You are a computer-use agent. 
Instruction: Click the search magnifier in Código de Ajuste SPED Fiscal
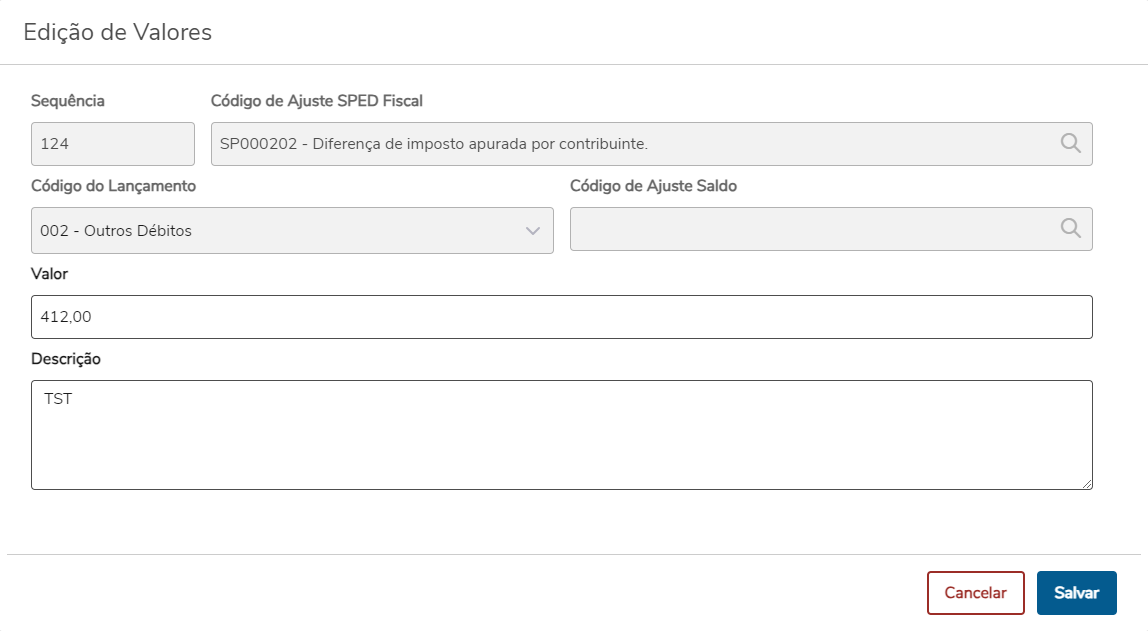click(x=1070, y=143)
